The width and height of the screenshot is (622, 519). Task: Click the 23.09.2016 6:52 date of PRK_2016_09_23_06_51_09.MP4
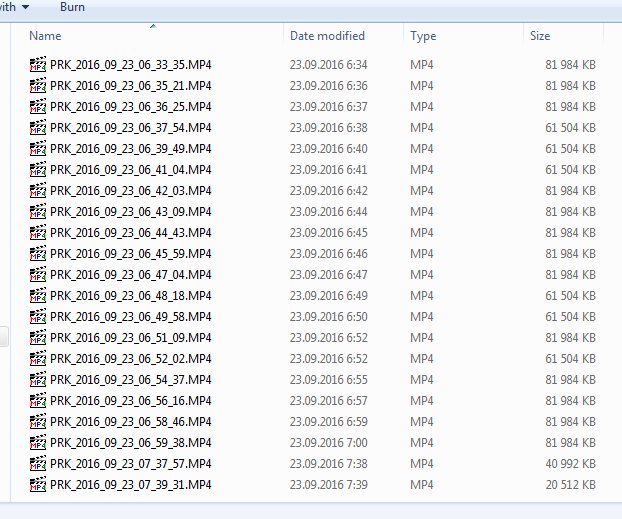coord(328,337)
